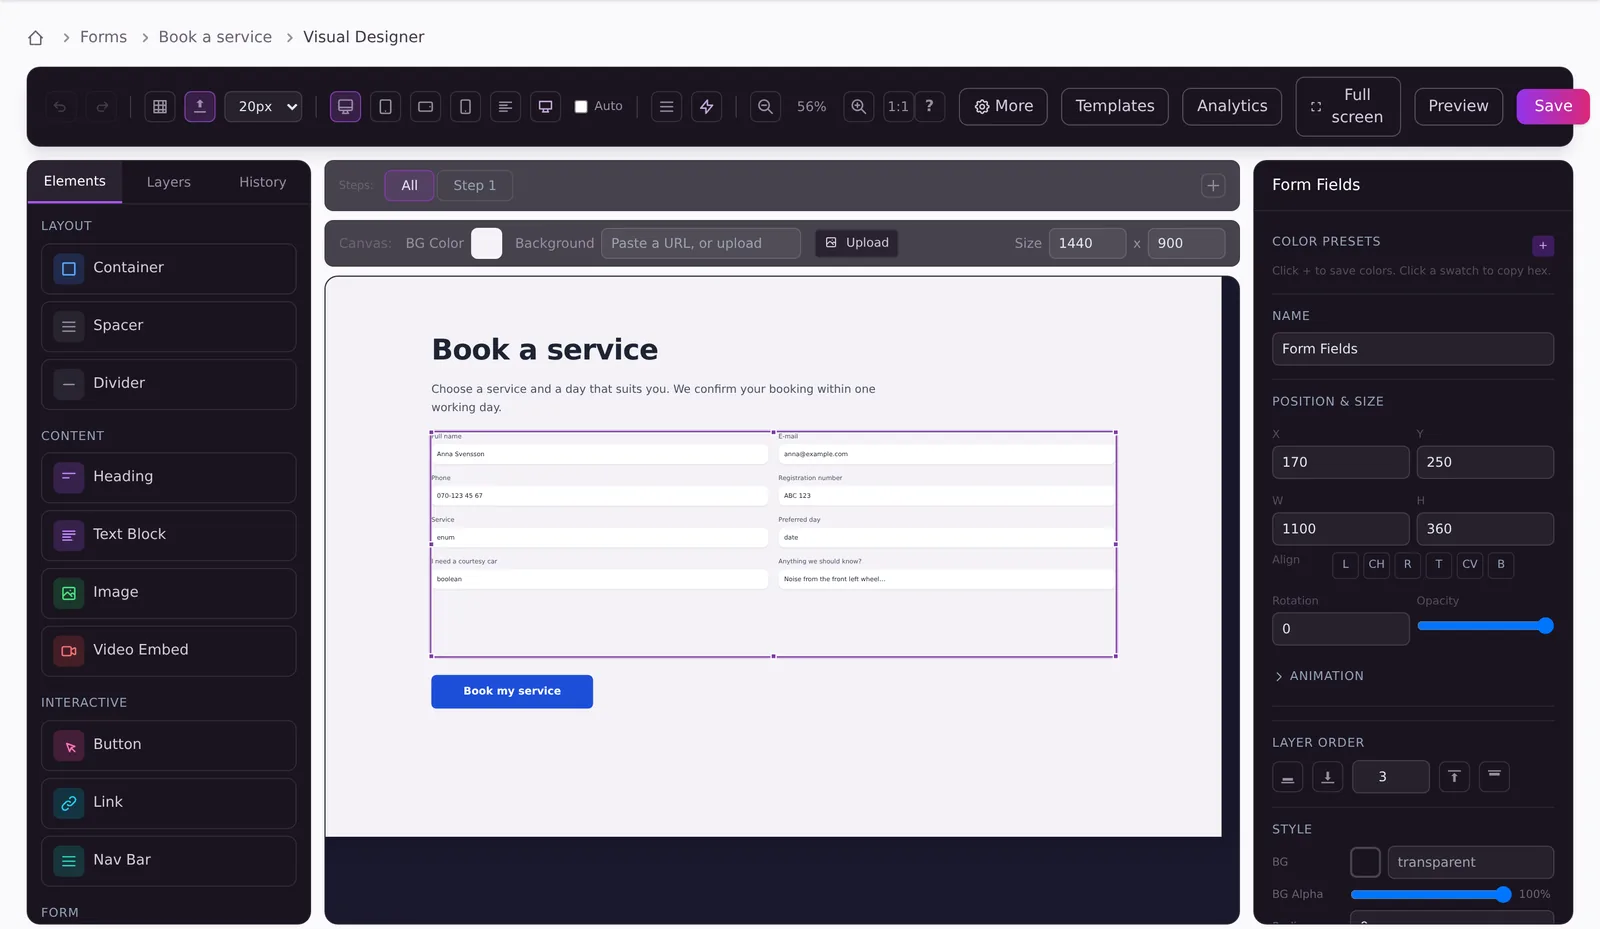Switch to the History tab
Image resolution: width=1600 pixels, height=929 pixels.
262,183
